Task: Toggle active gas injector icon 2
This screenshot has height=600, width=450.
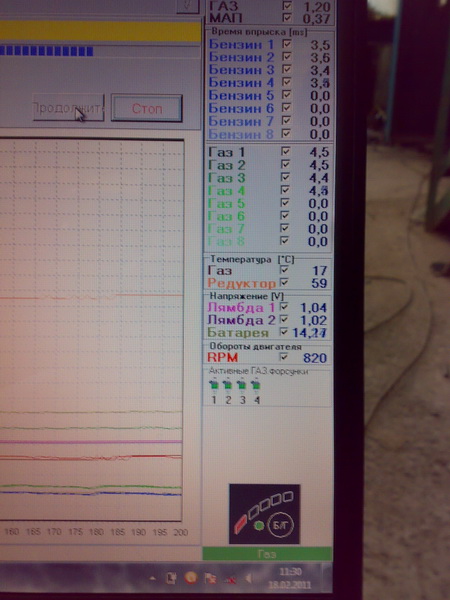Action: point(228,384)
